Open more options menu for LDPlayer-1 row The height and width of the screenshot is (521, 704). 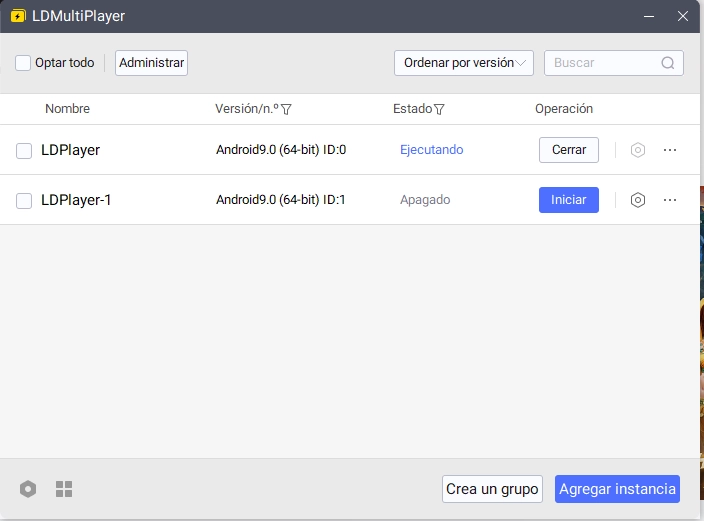point(669,200)
